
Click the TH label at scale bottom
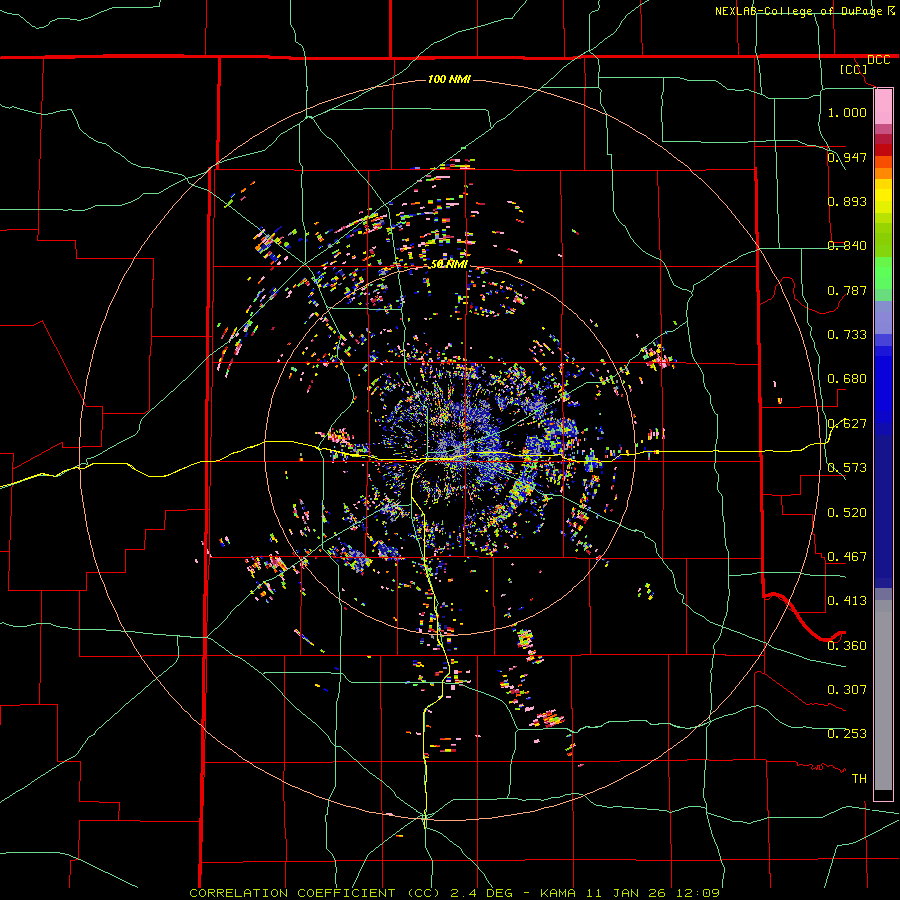click(859, 778)
